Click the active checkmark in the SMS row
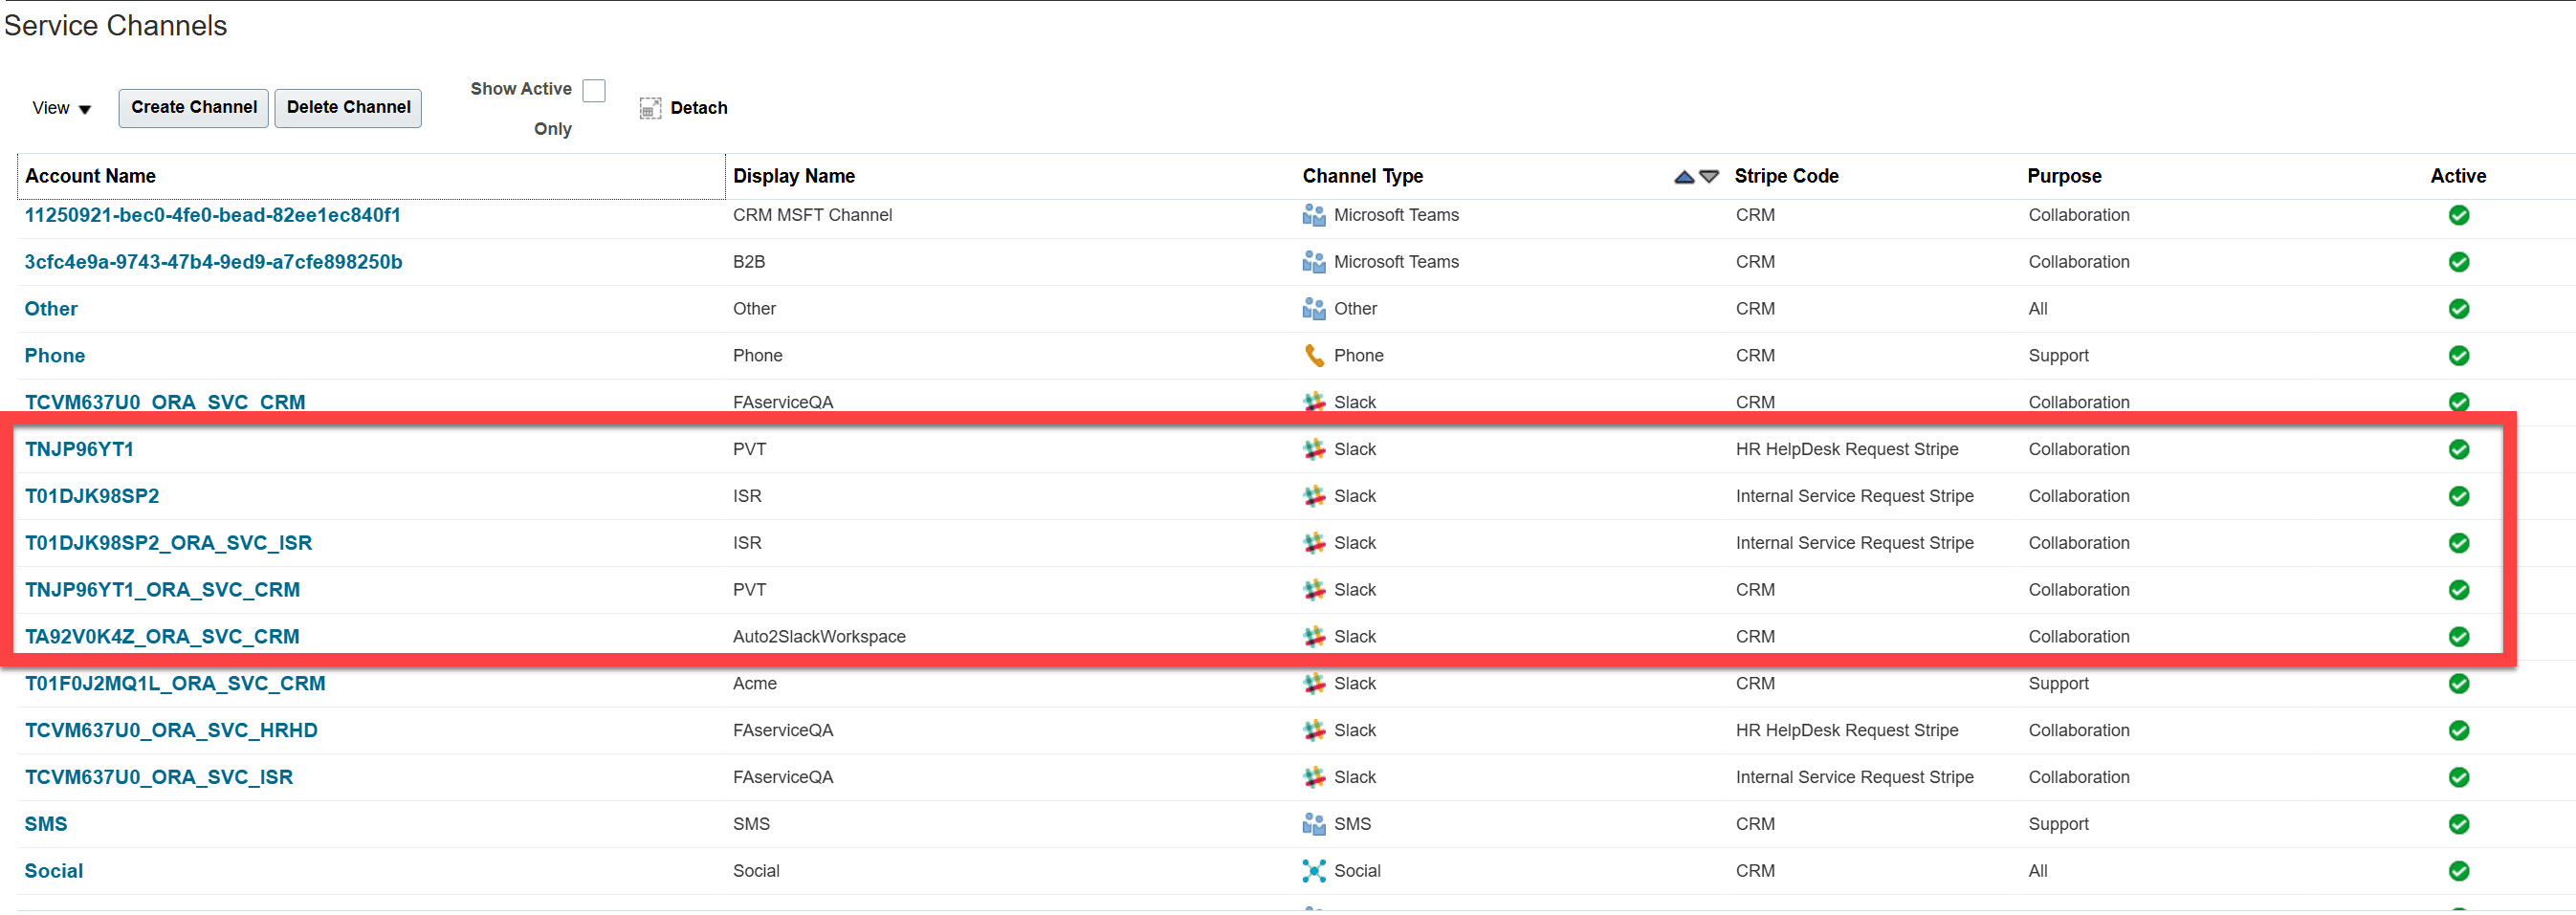This screenshot has height=915, width=2576. (x=2459, y=825)
